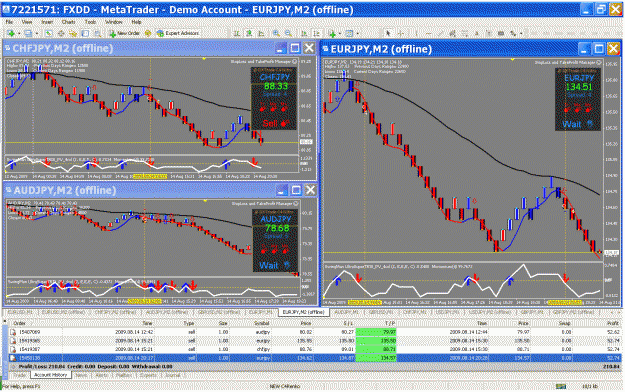Sort history by the Symbol column header
This screenshot has height=392, width=625.
tap(261, 323)
